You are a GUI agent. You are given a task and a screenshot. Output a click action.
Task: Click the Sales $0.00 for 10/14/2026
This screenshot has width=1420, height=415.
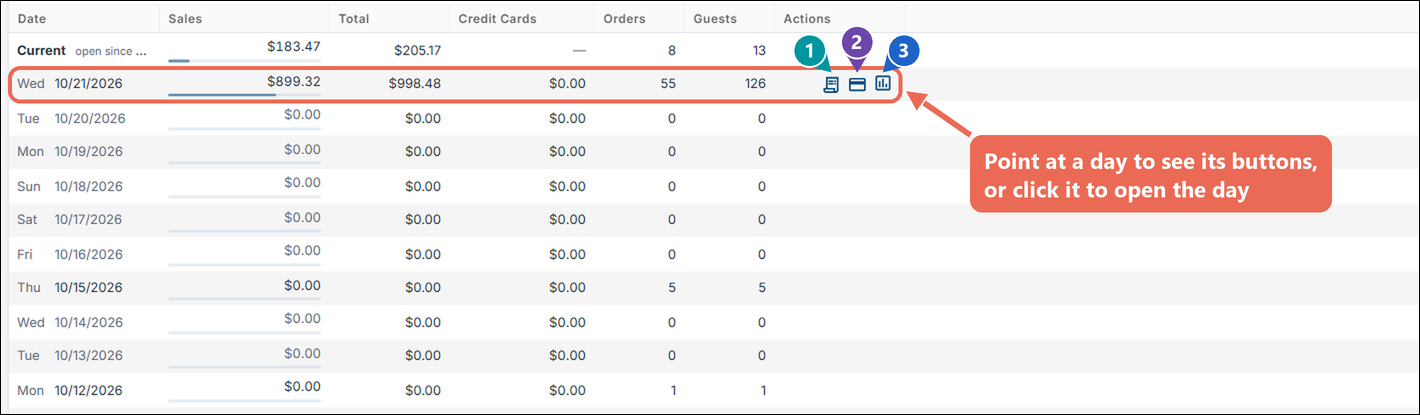(x=302, y=319)
